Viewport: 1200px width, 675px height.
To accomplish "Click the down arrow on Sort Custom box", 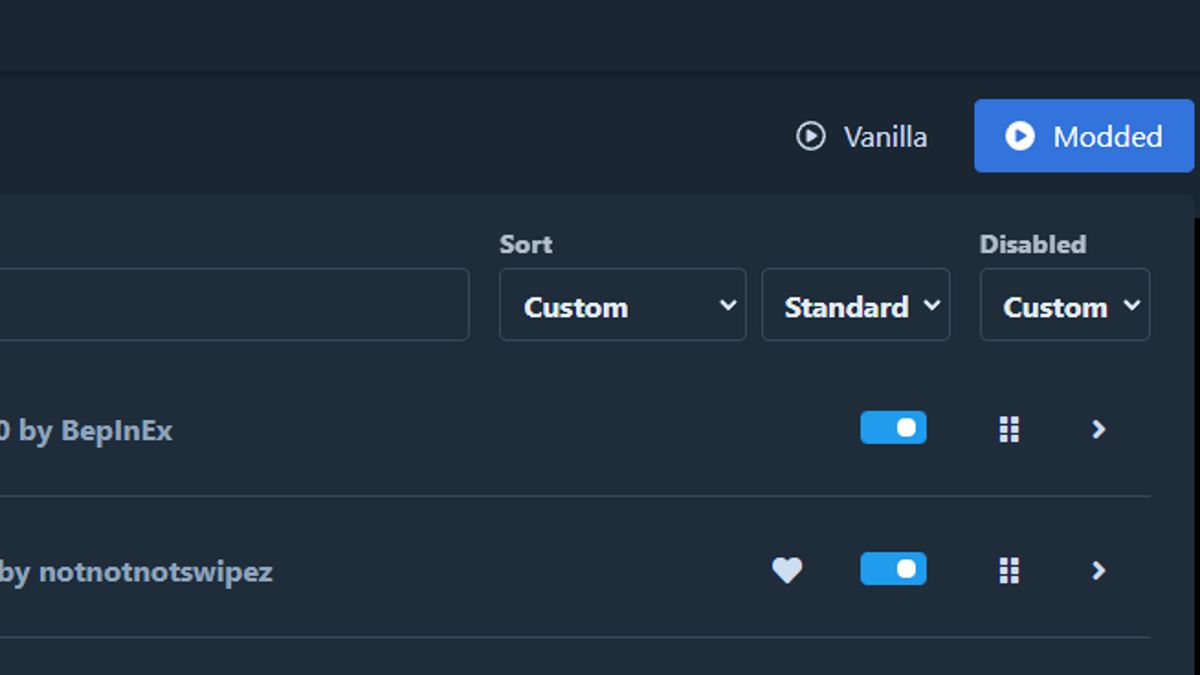I will [x=728, y=305].
